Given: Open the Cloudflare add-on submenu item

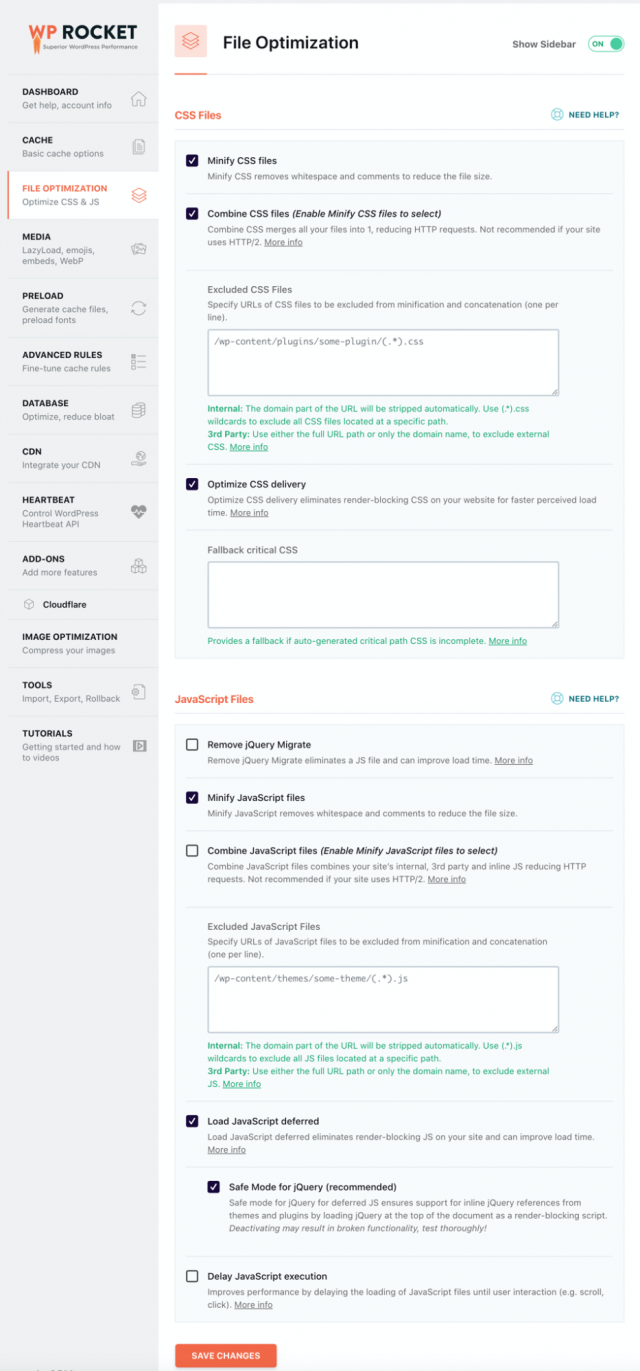Looking at the screenshot, I should (x=69, y=604).
